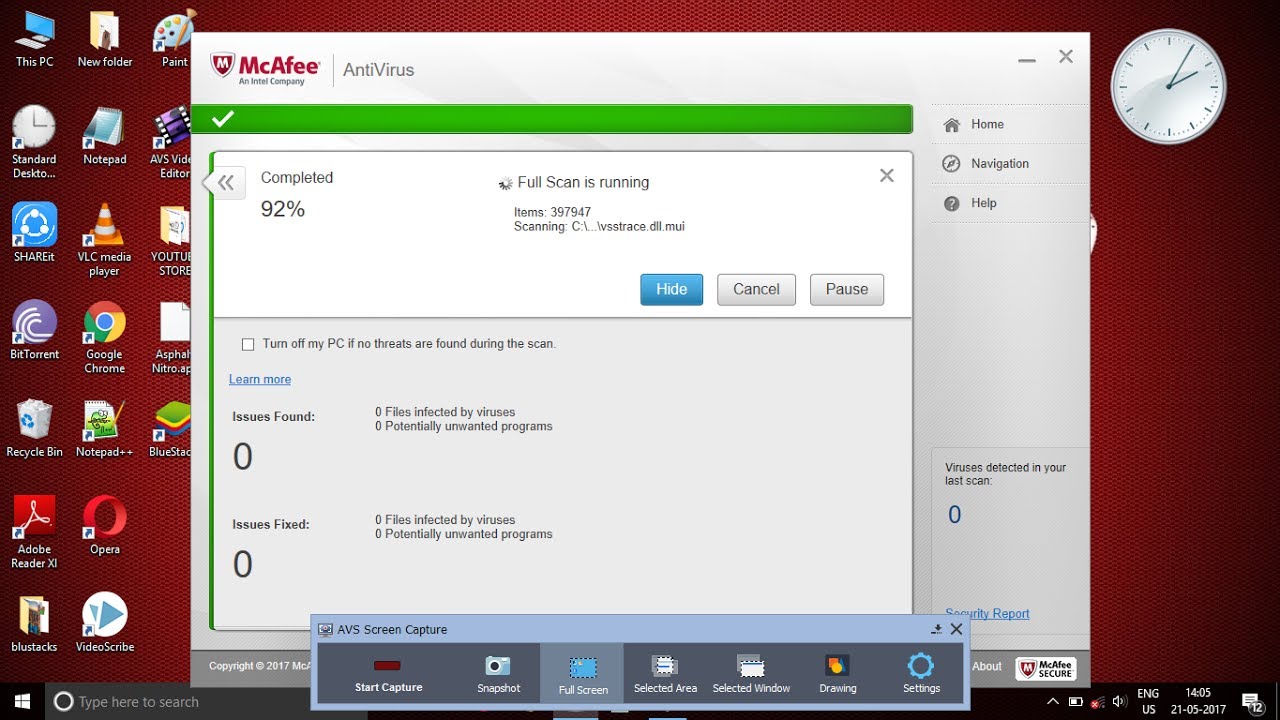Select the SHAREit desktop icon
Image resolution: width=1280 pixels, height=720 pixels.
34,233
